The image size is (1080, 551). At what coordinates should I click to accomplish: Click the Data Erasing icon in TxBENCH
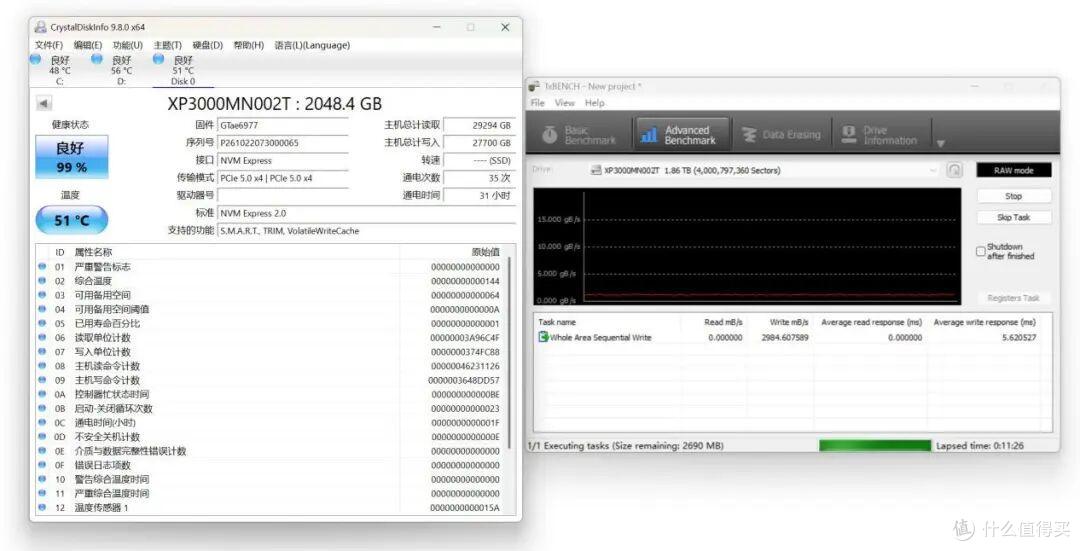[x=749, y=135]
